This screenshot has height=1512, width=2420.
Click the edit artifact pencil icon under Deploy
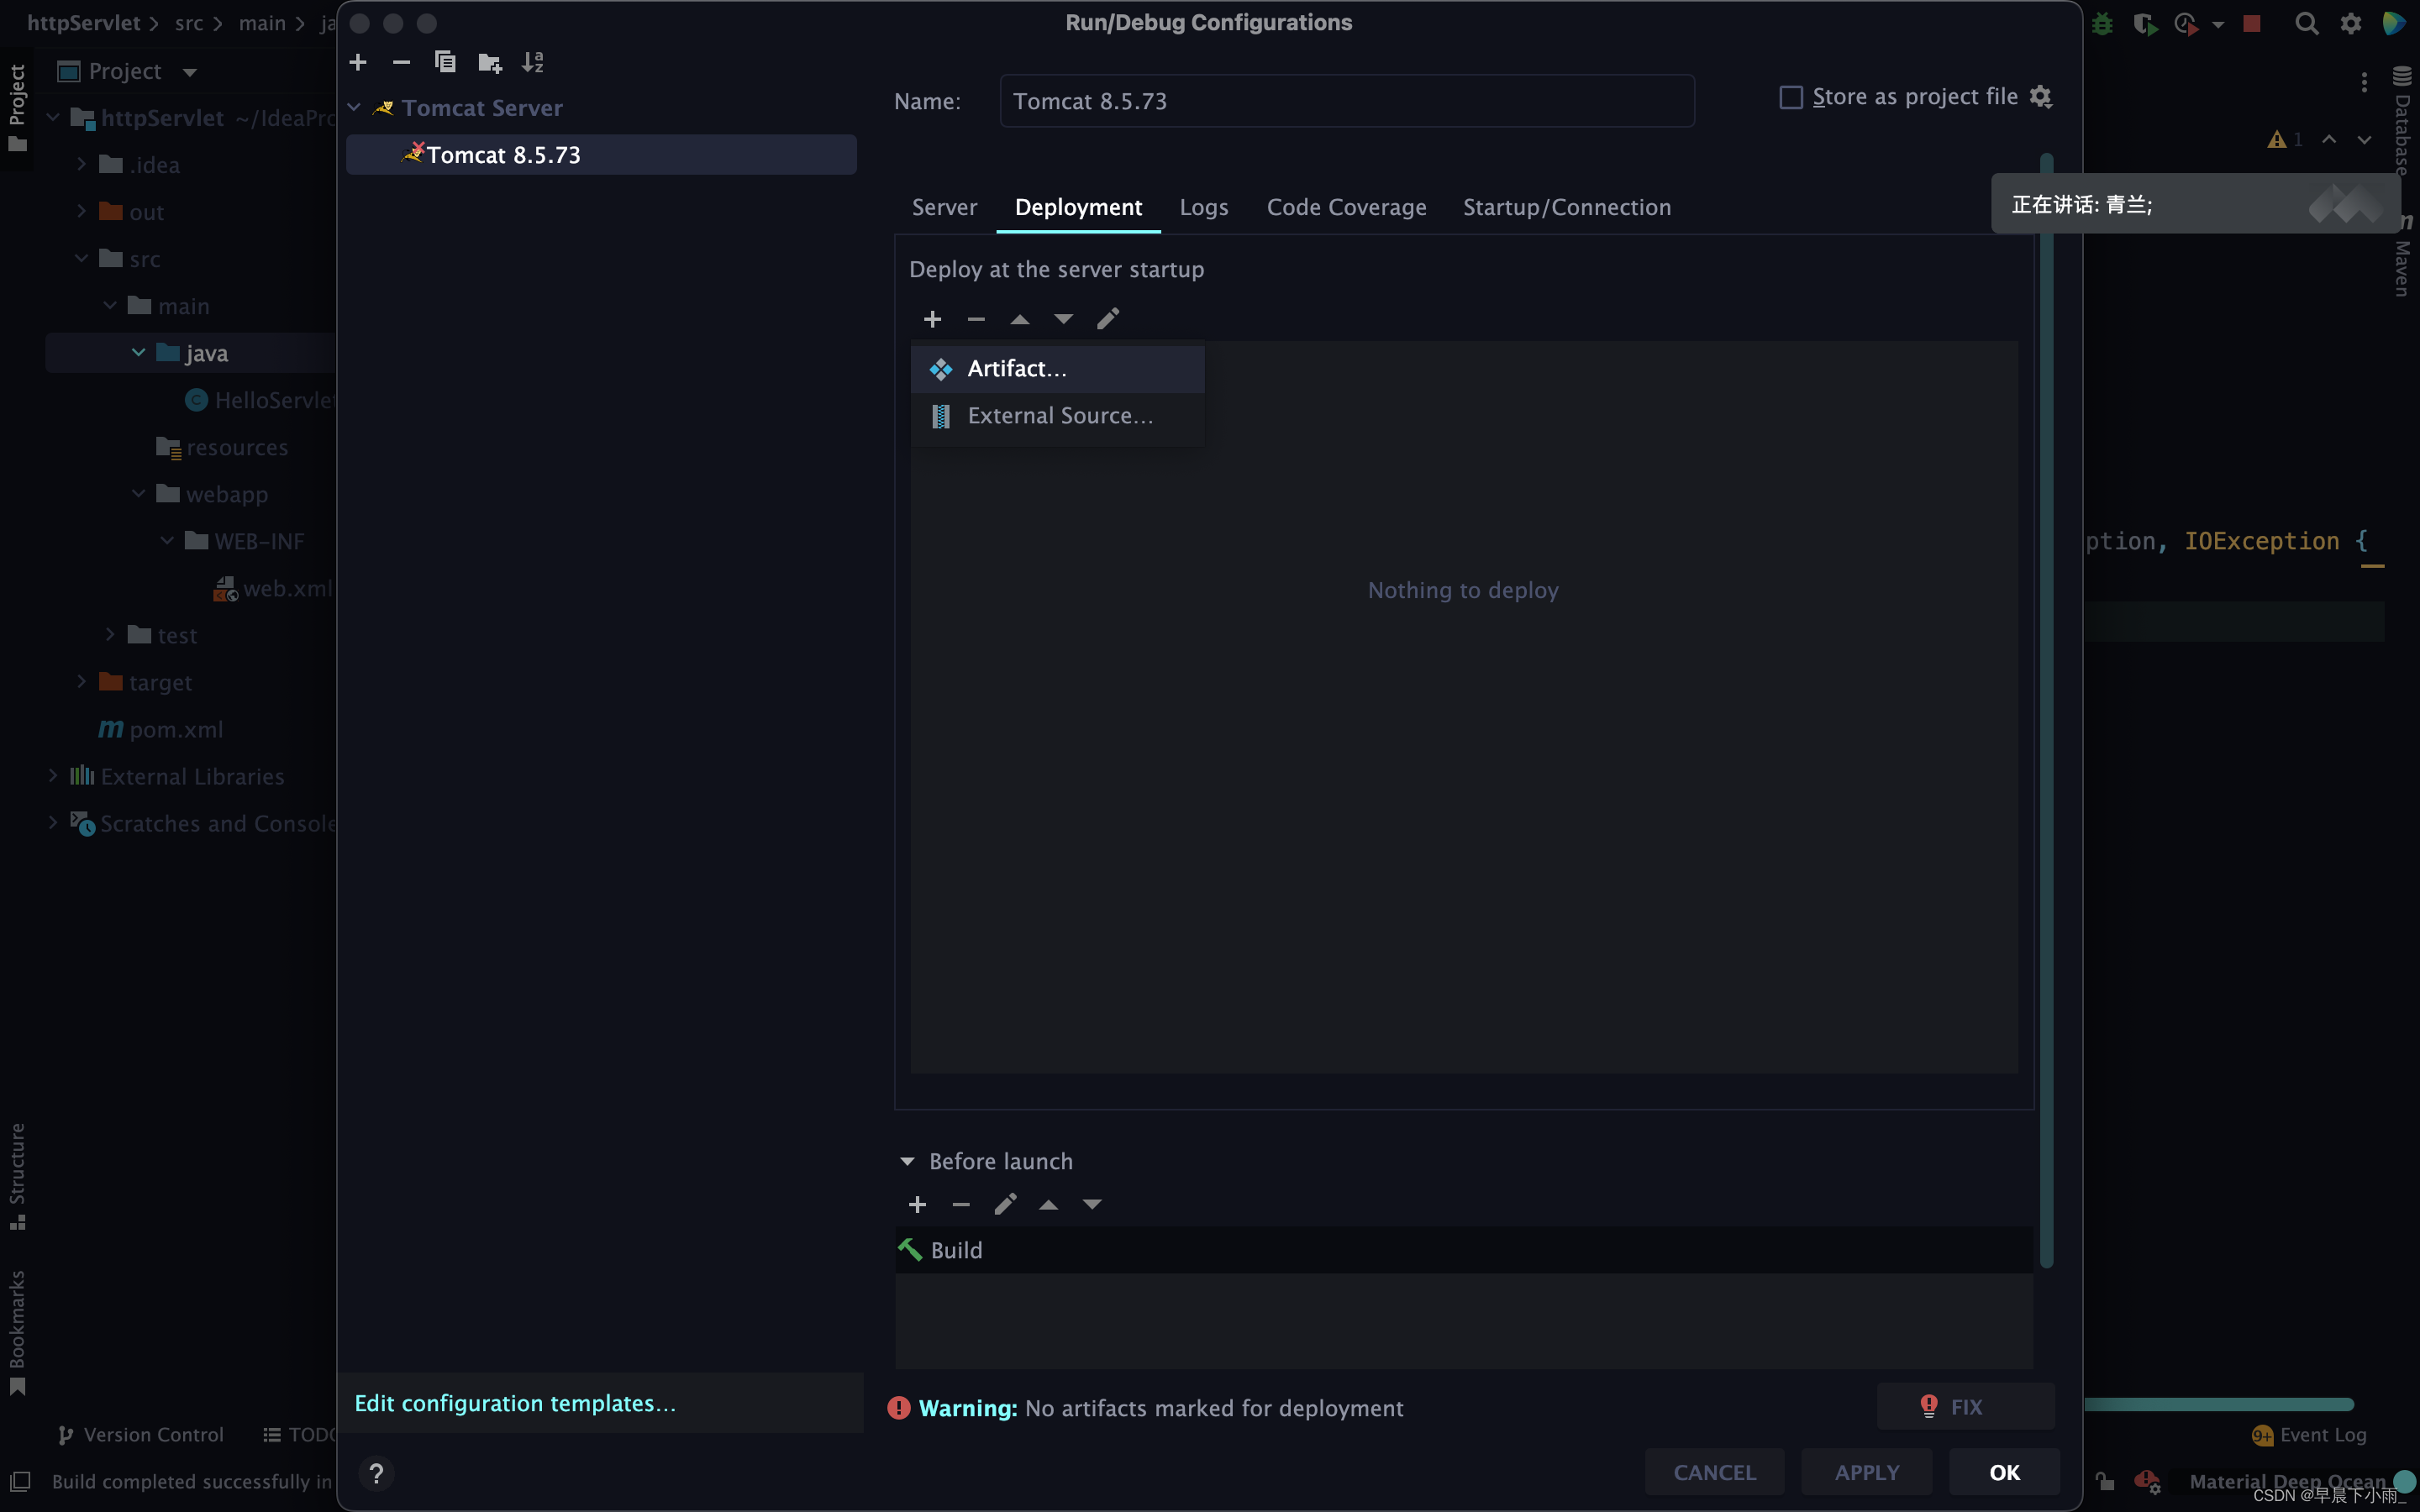(1107, 319)
